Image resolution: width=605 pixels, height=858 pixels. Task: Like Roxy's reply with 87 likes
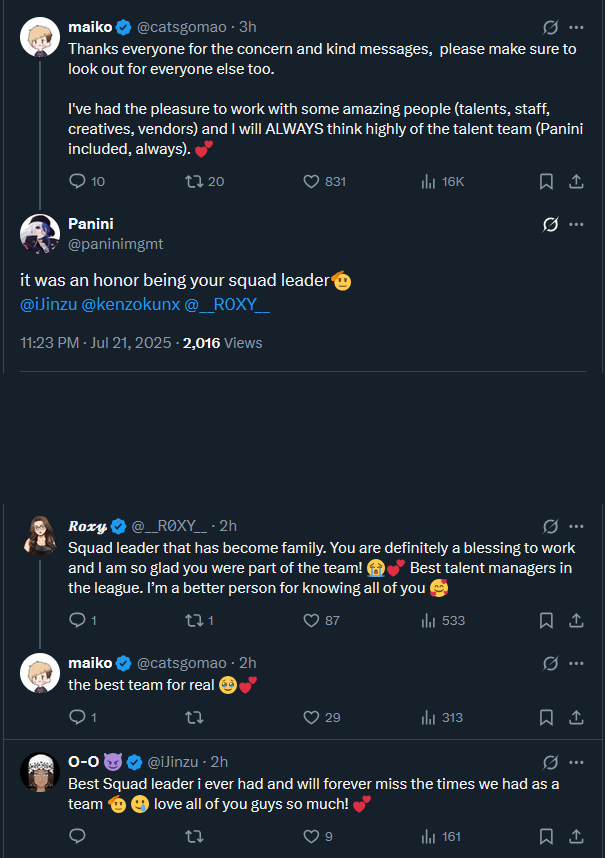(x=310, y=620)
